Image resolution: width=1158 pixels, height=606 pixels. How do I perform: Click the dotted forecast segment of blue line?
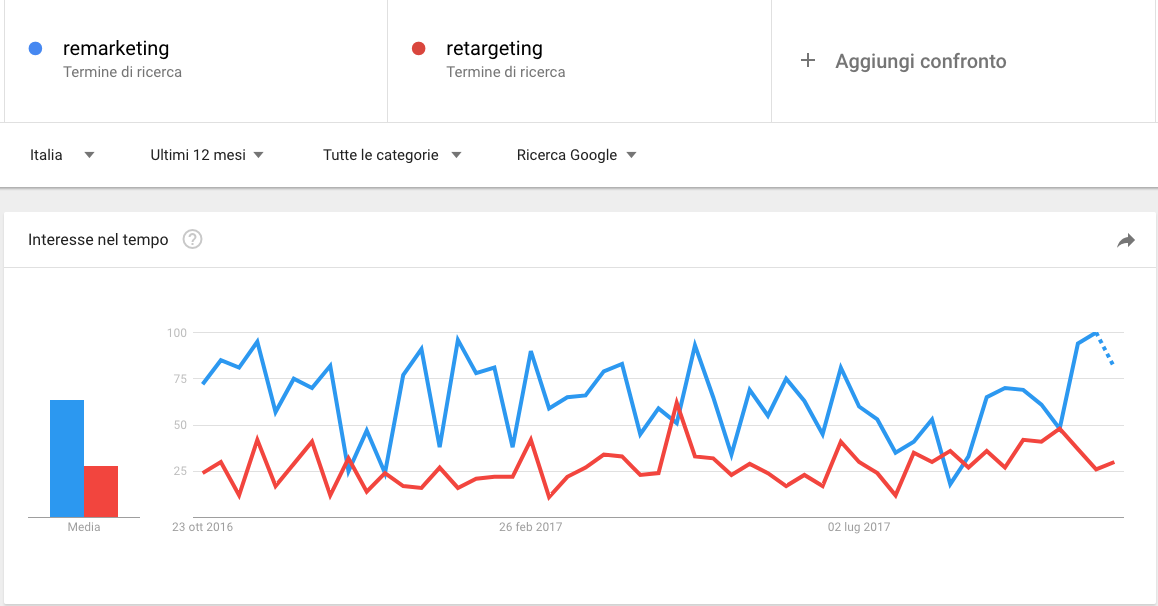click(1105, 348)
